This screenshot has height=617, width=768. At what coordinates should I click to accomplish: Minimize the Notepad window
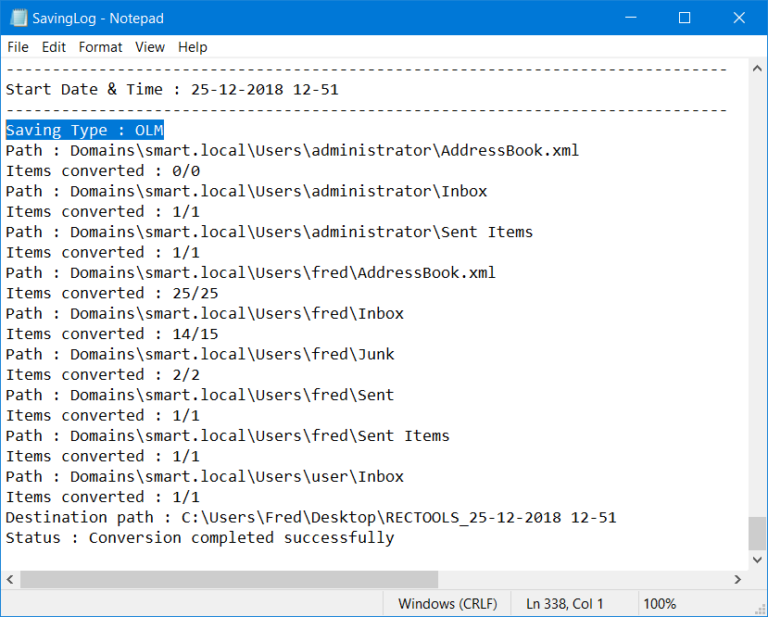click(631, 18)
